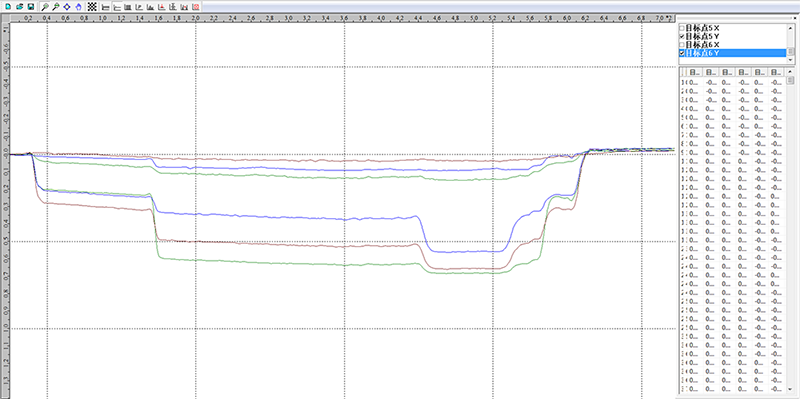Click the Save floppy disk icon
800x399 pixels.
31,7
